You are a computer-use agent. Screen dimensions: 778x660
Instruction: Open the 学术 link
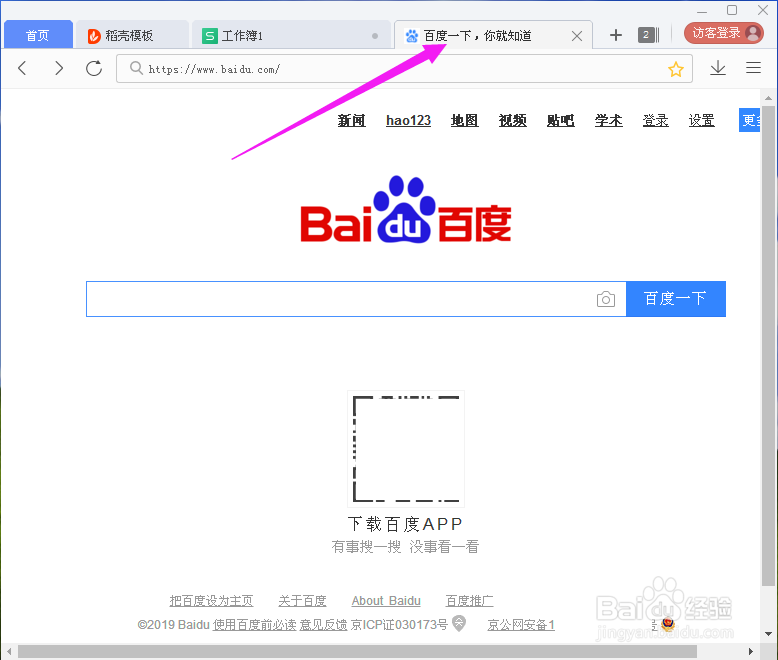(x=609, y=121)
